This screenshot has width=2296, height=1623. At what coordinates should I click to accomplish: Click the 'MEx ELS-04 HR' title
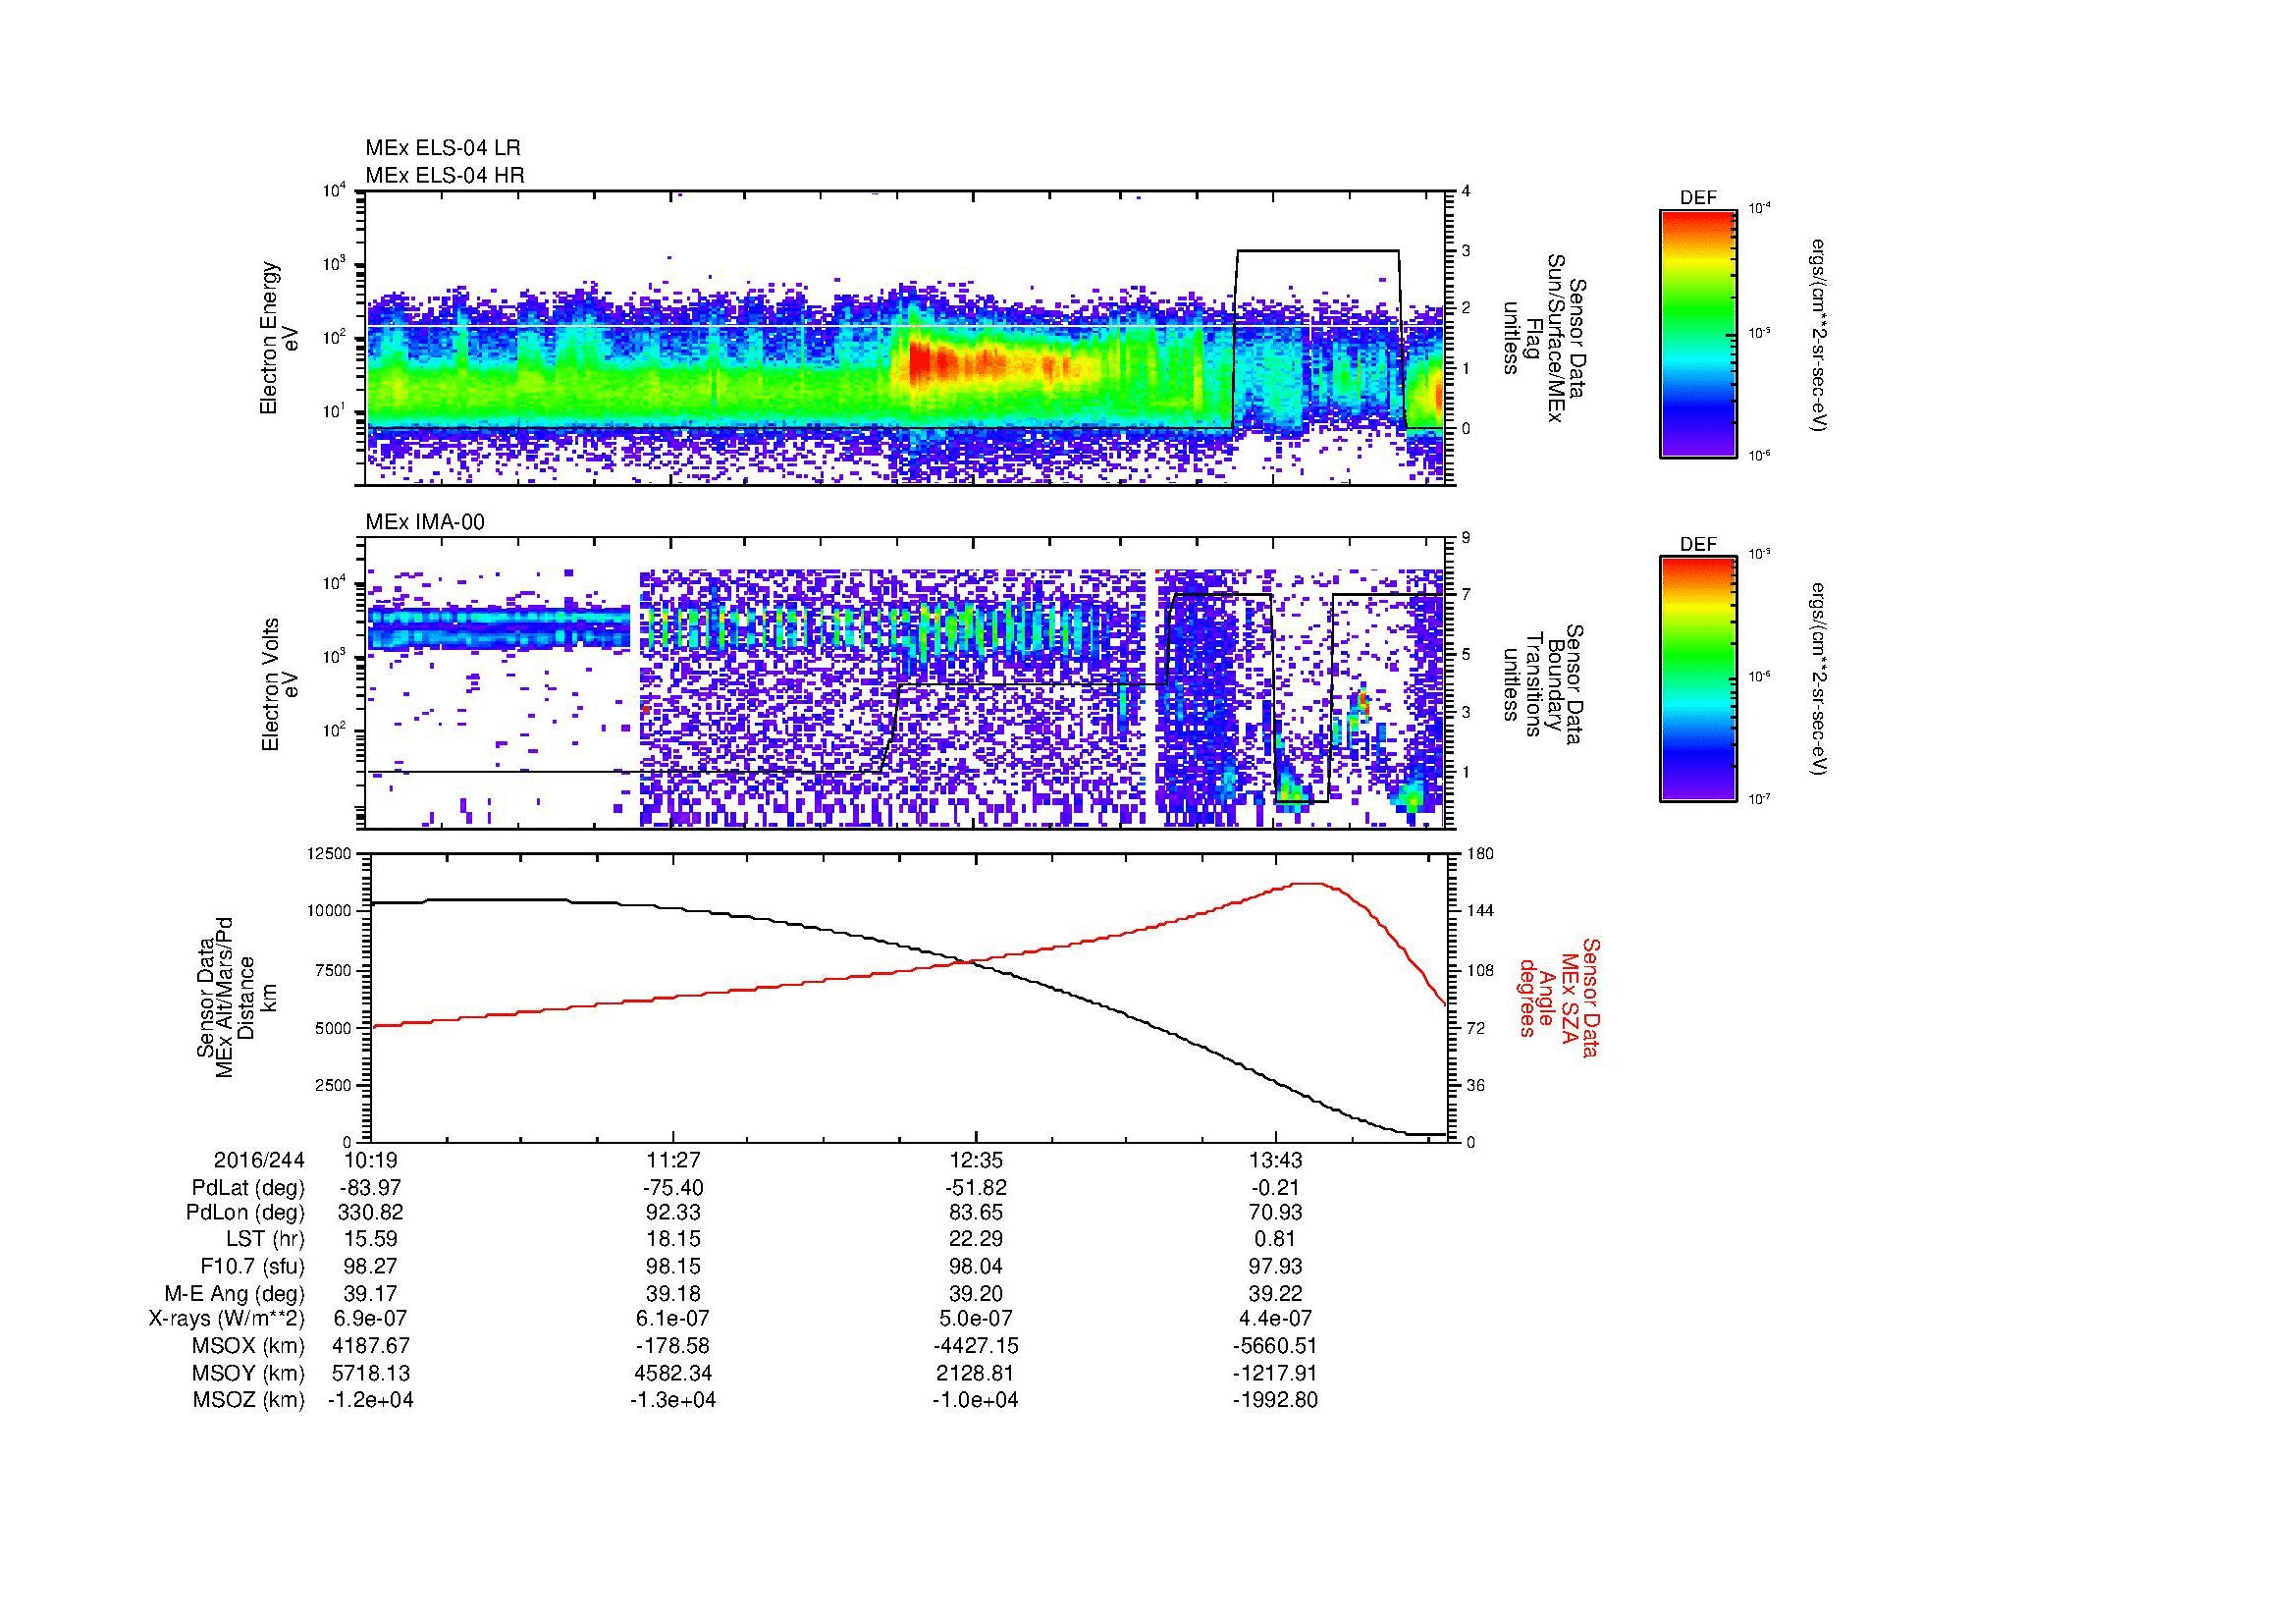point(445,175)
